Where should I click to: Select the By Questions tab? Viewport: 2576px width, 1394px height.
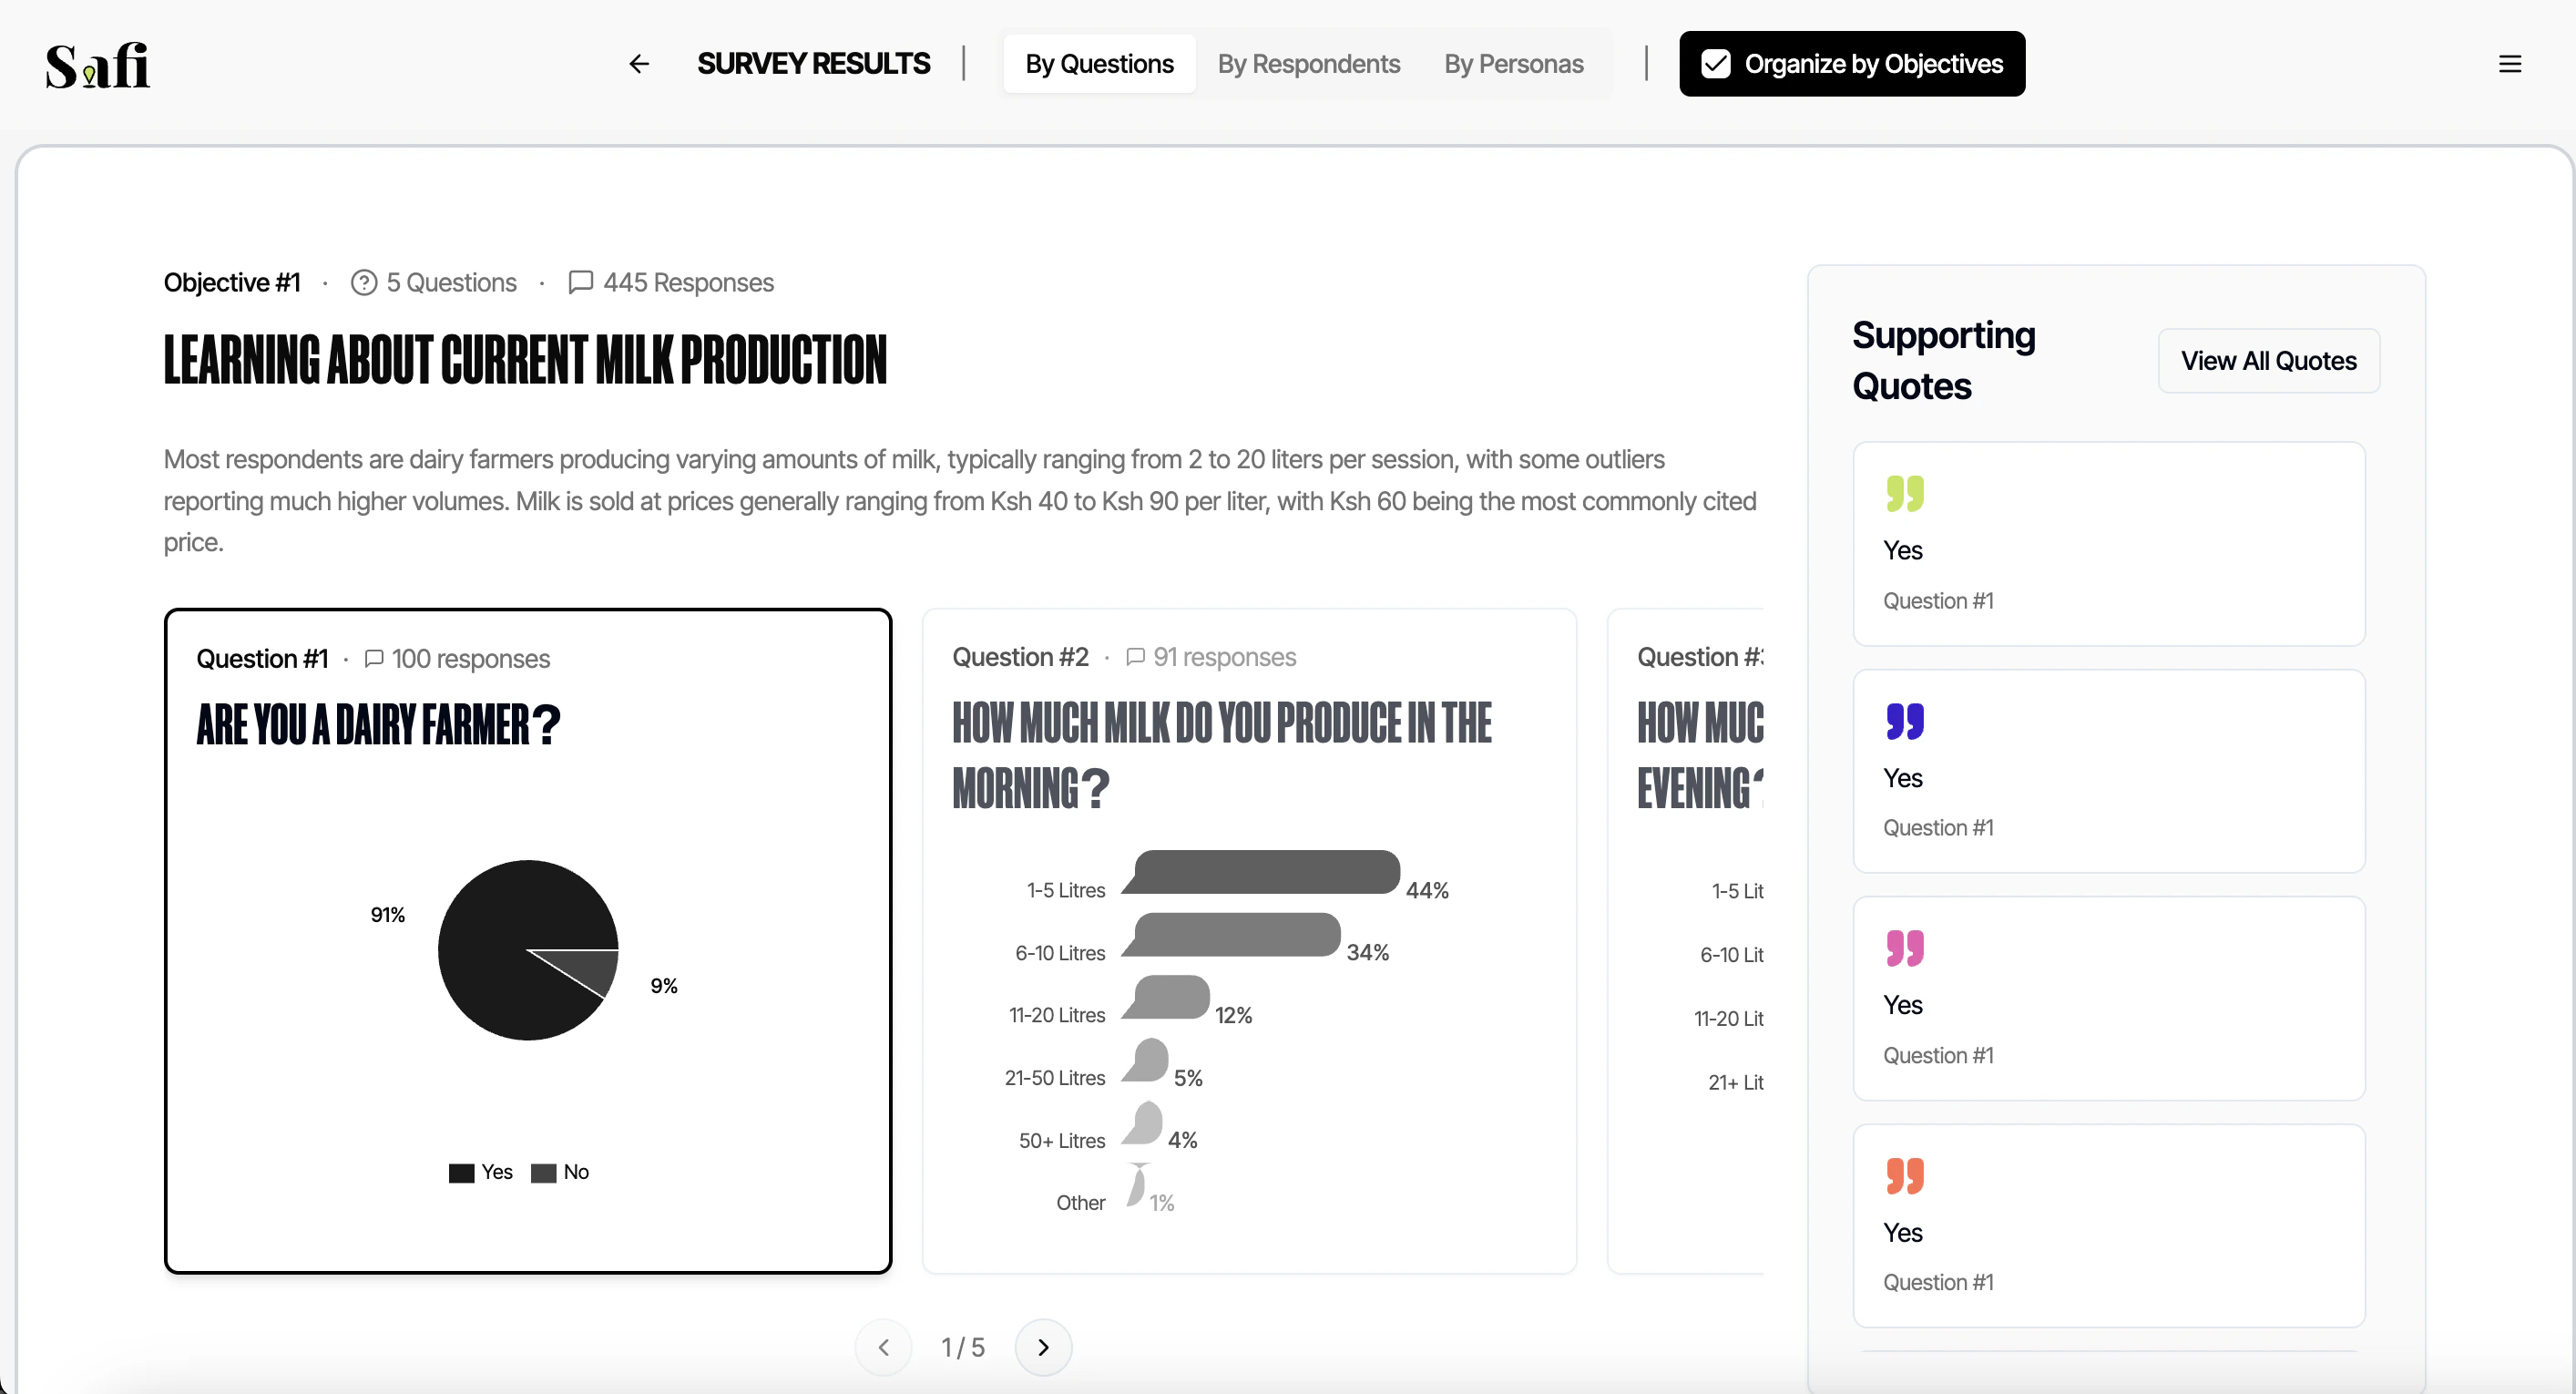[x=1099, y=63]
